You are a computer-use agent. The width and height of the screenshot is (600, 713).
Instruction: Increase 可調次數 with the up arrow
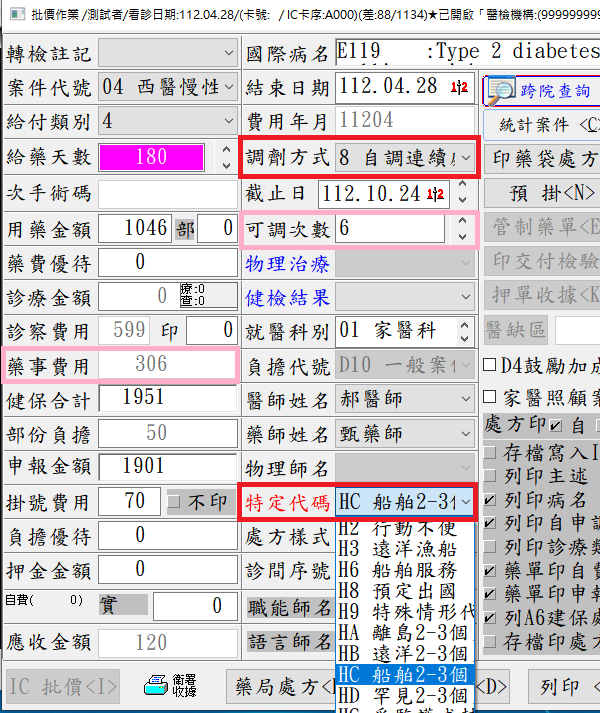461,222
